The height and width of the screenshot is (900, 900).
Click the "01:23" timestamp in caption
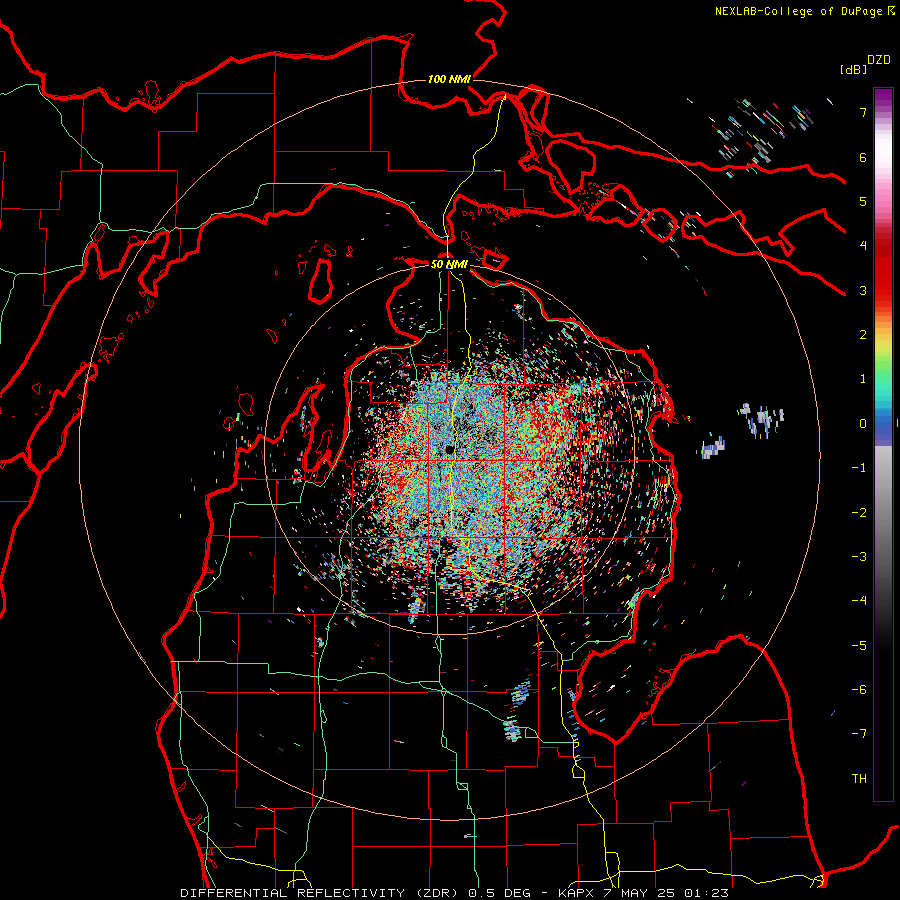coord(708,893)
